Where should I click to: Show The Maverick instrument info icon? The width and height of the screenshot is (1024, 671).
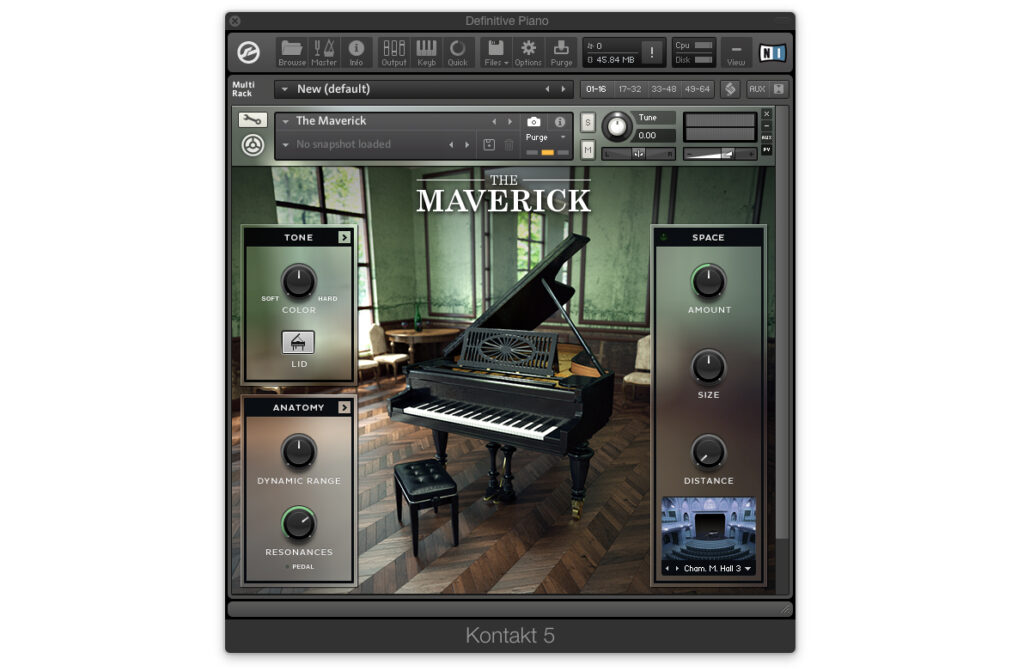pyautogui.click(x=560, y=122)
